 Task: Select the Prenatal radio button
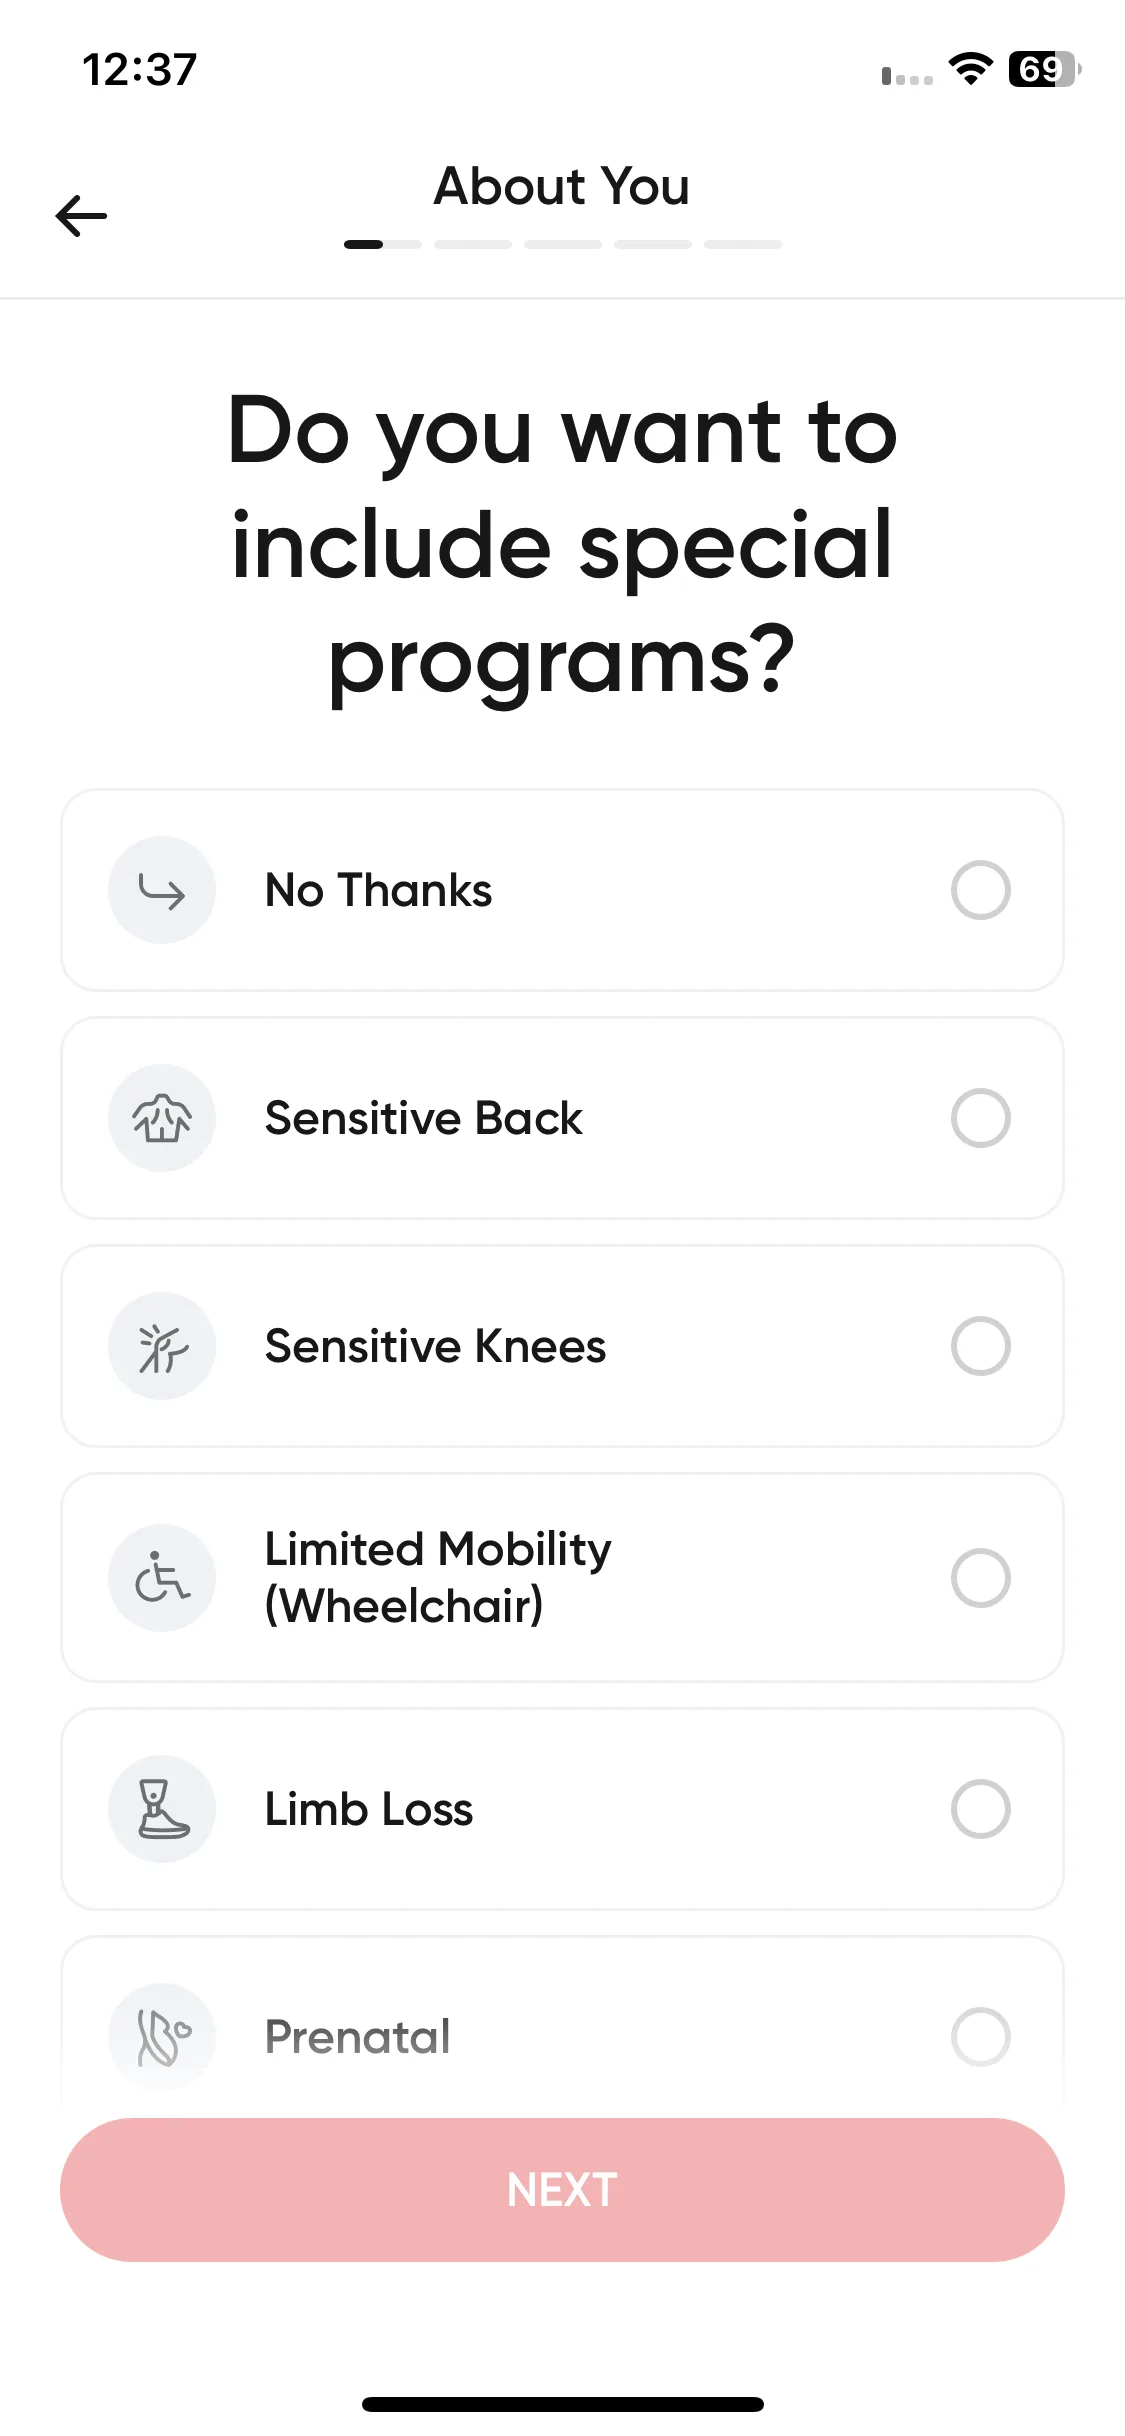pos(981,2037)
